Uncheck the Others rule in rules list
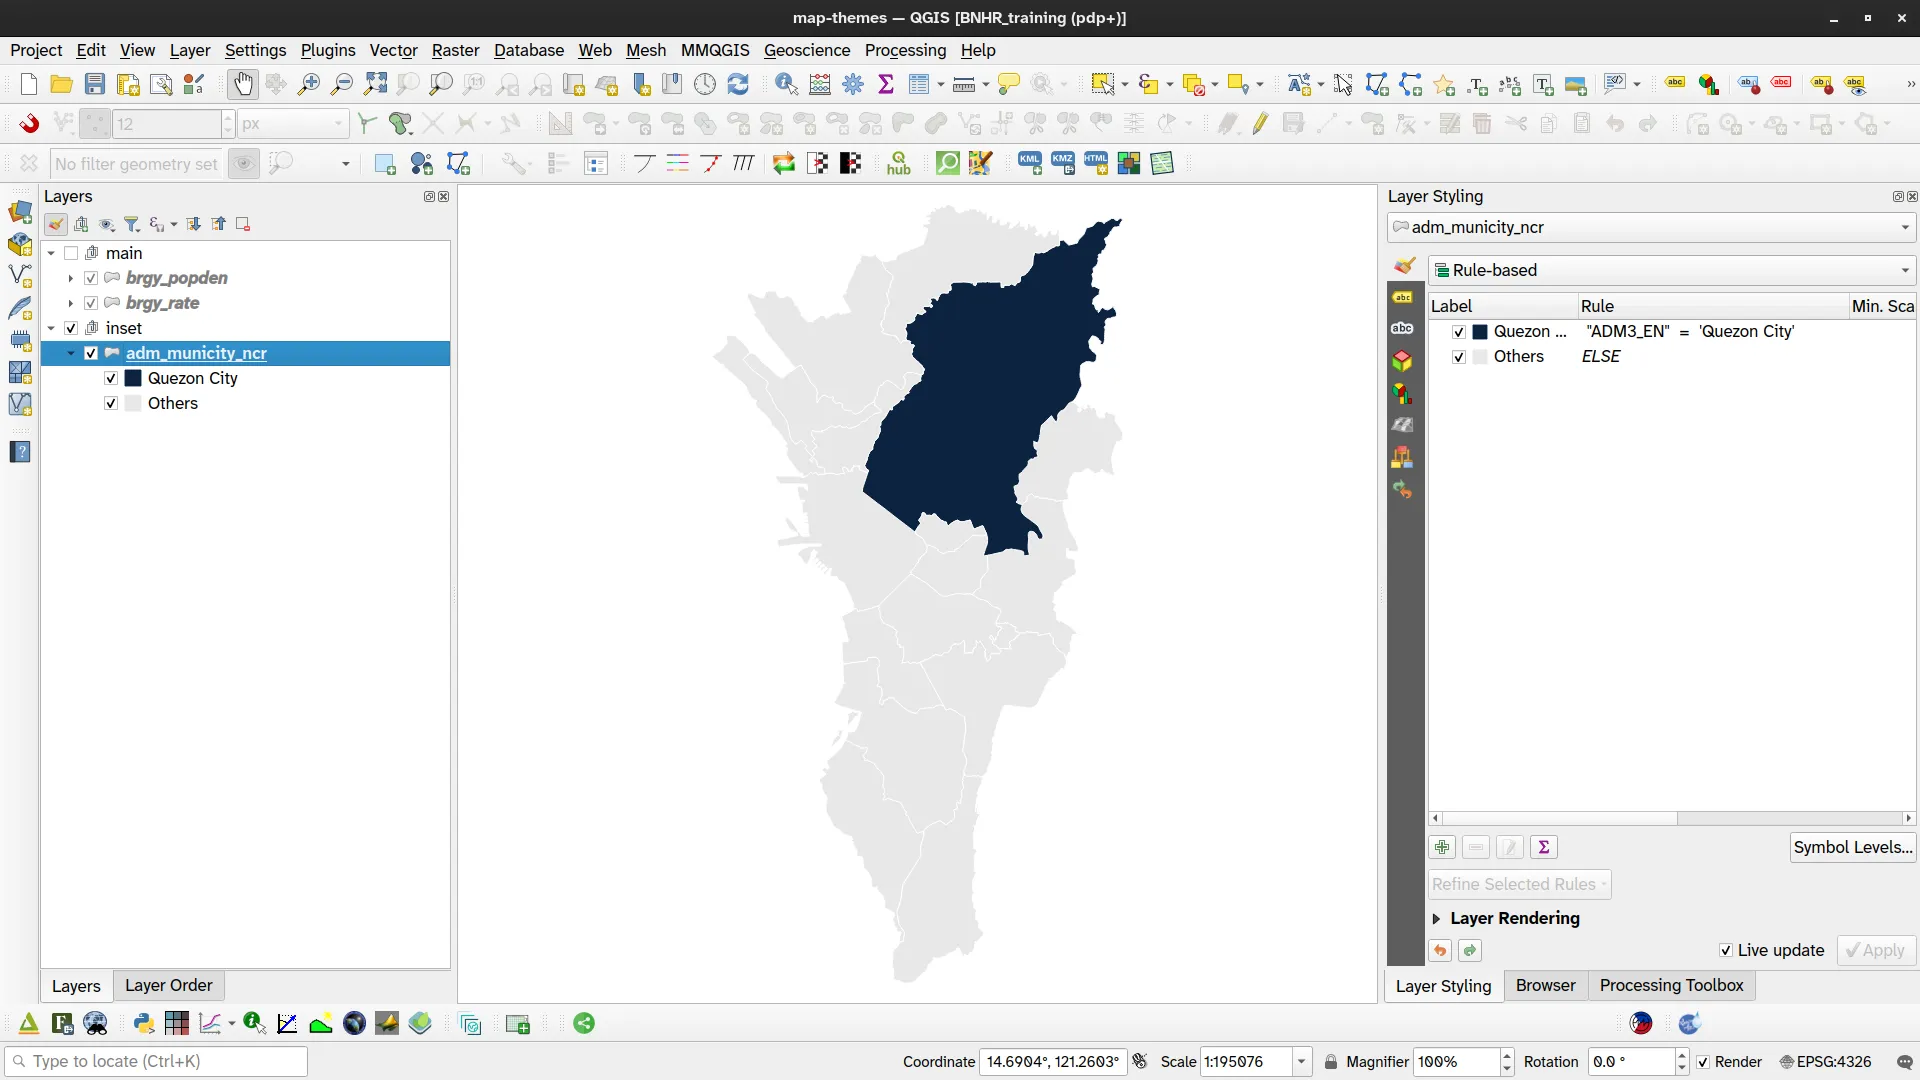Viewport: 1920px width, 1080px height. point(1459,357)
